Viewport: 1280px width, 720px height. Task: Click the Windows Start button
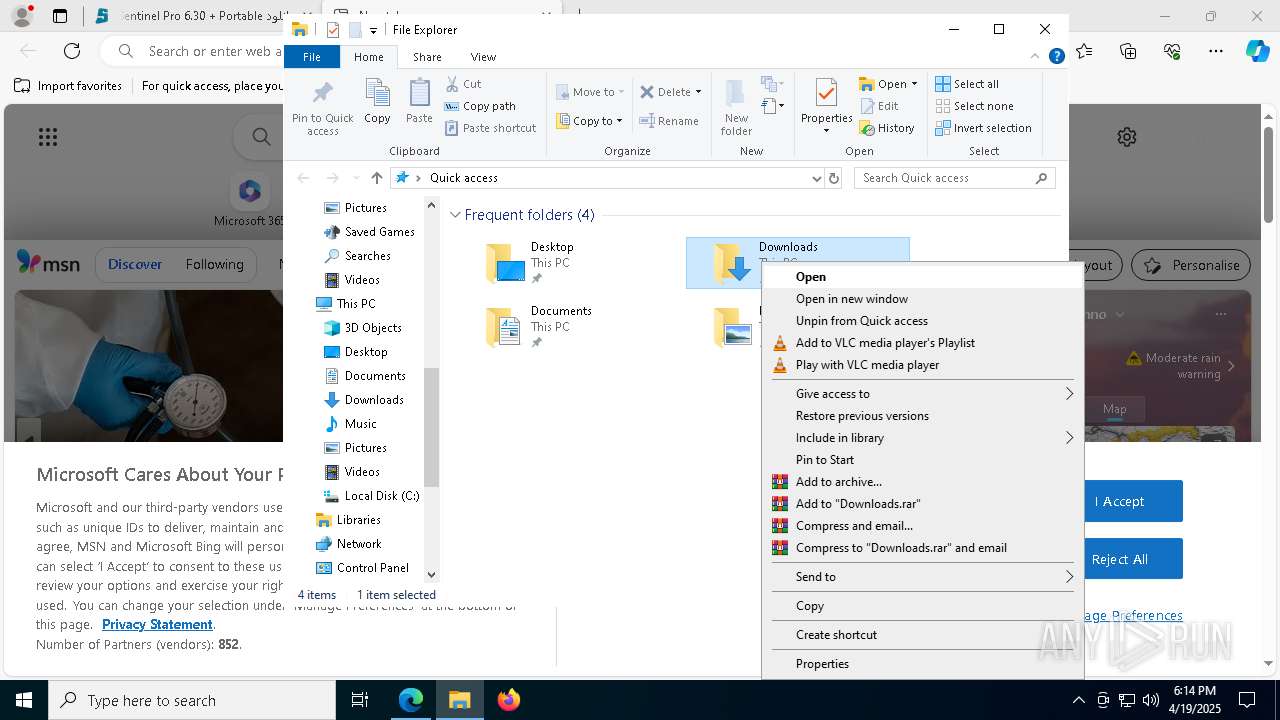24,700
